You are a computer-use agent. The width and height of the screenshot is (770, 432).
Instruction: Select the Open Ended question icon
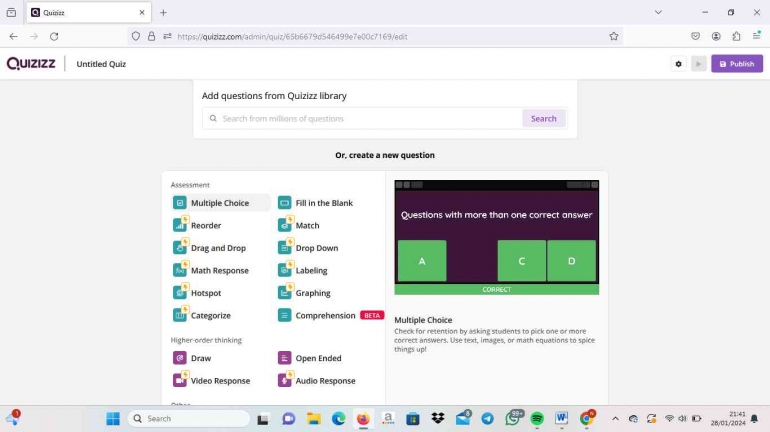(x=284, y=358)
